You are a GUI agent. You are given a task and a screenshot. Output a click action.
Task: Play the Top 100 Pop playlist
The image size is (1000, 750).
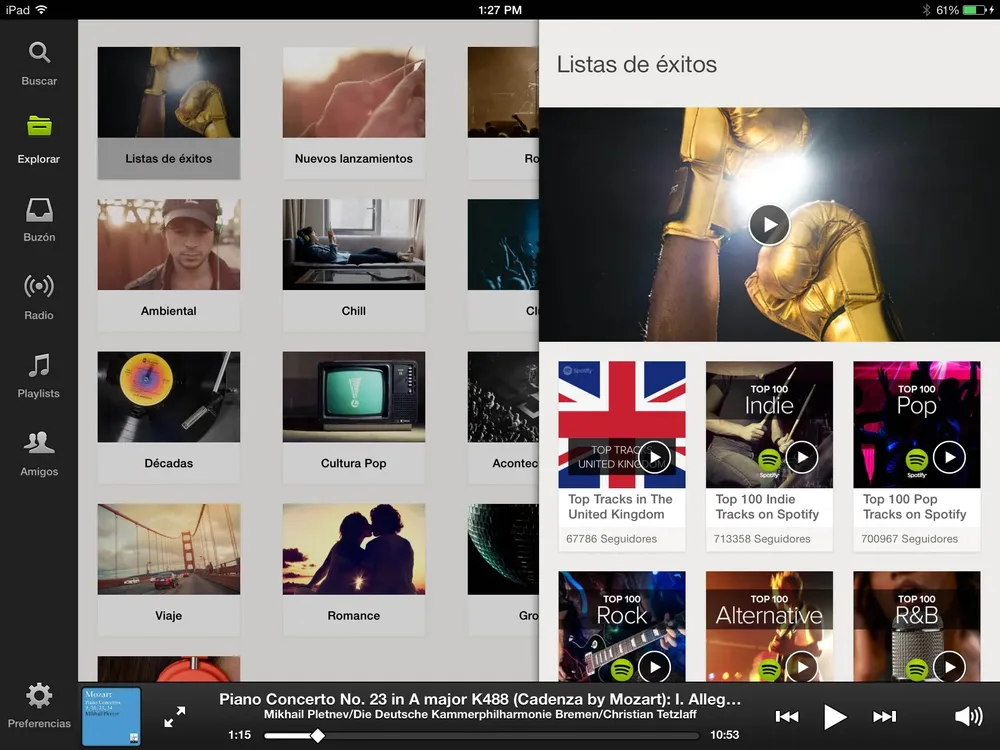point(949,458)
